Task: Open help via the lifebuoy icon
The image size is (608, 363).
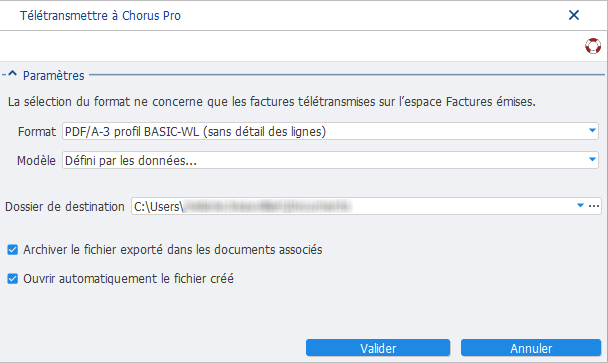Action: click(x=593, y=46)
